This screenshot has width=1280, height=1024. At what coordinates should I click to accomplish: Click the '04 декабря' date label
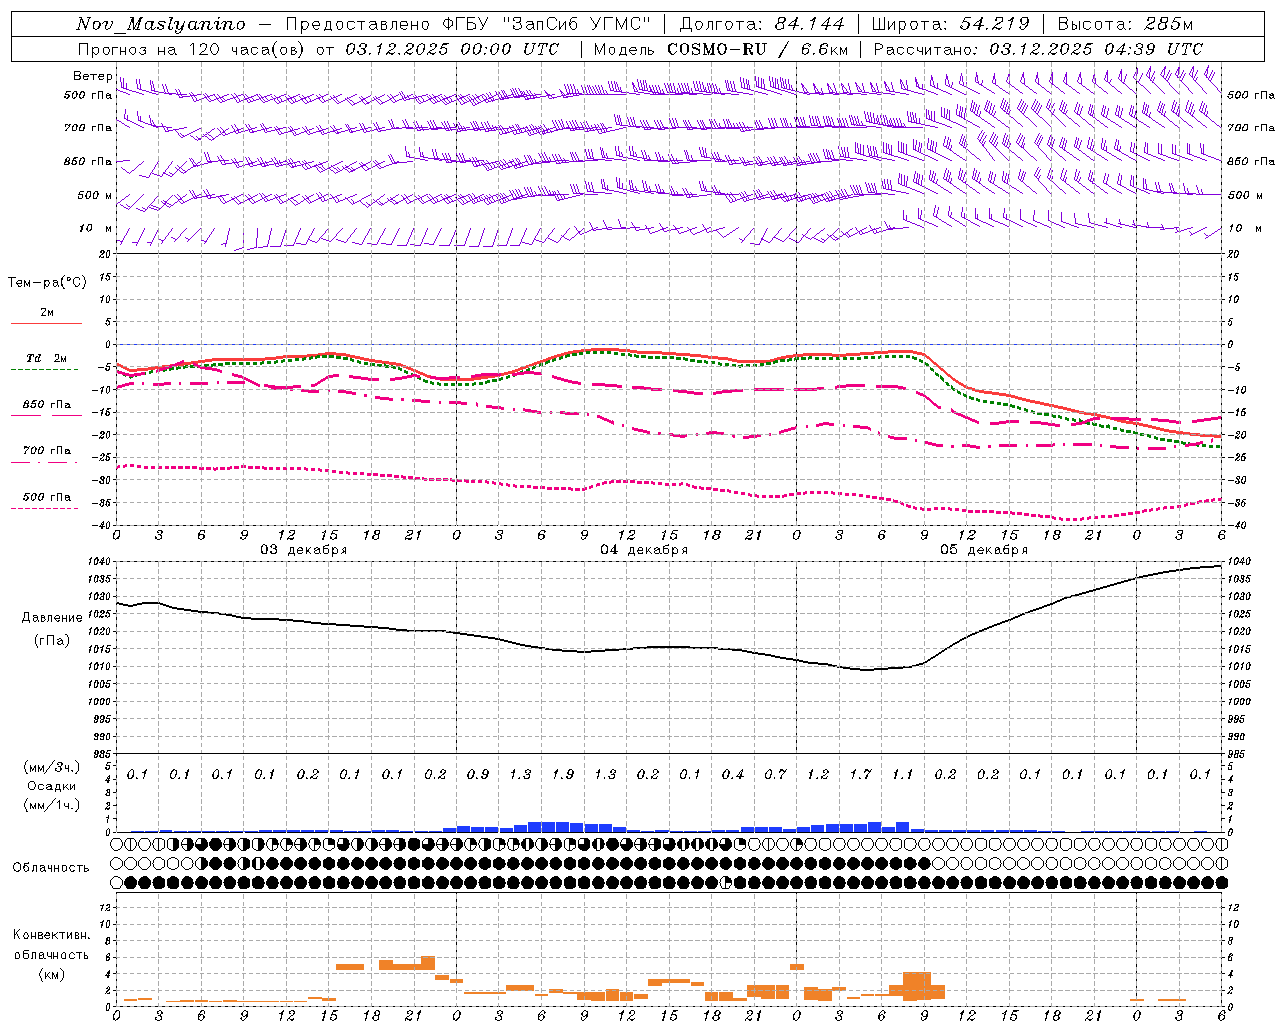[x=644, y=550]
